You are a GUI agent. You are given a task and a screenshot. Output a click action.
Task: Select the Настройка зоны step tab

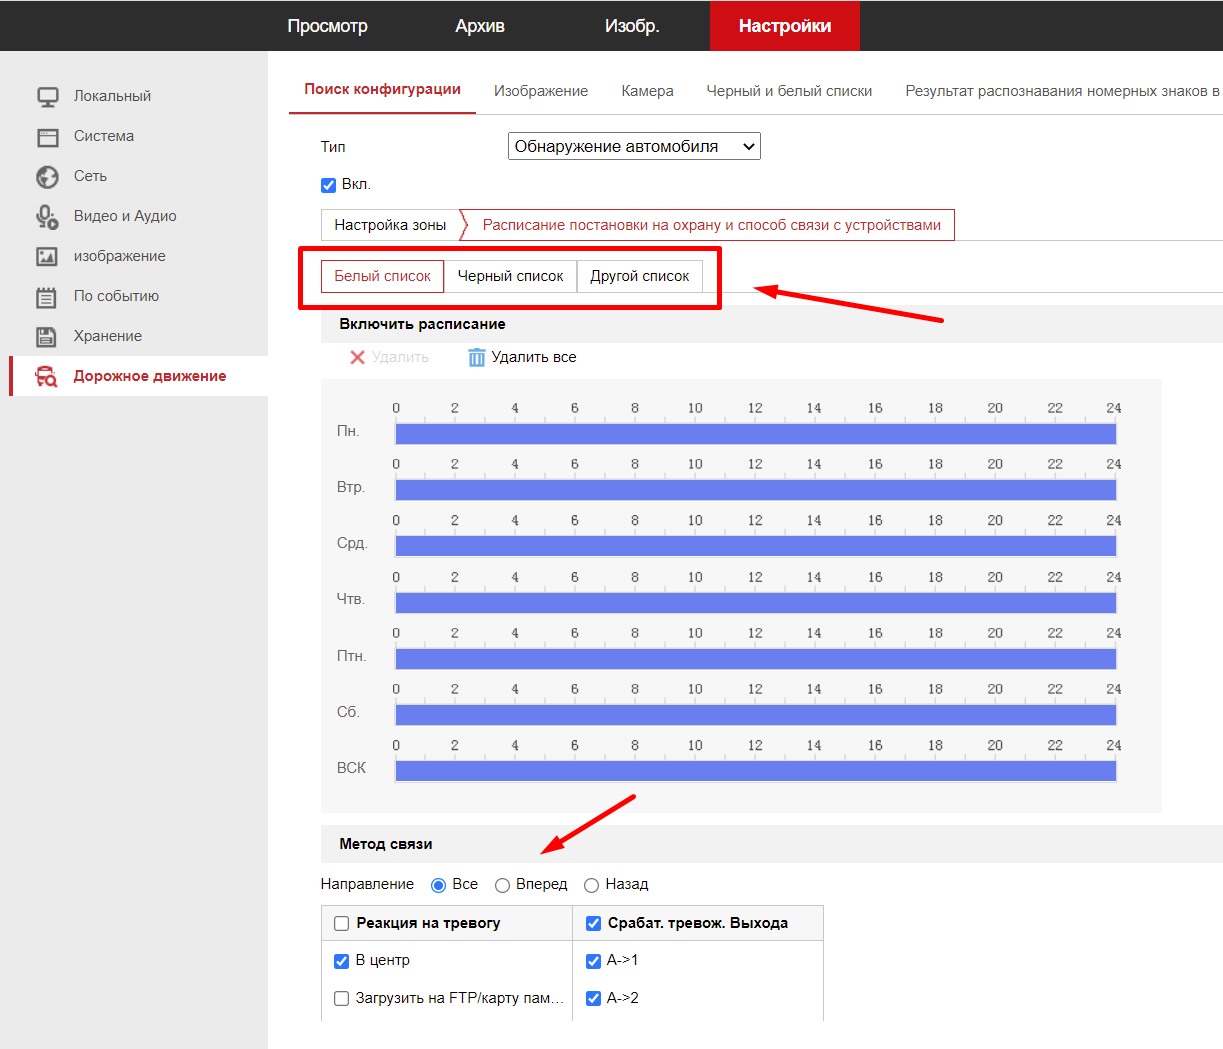coord(390,225)
